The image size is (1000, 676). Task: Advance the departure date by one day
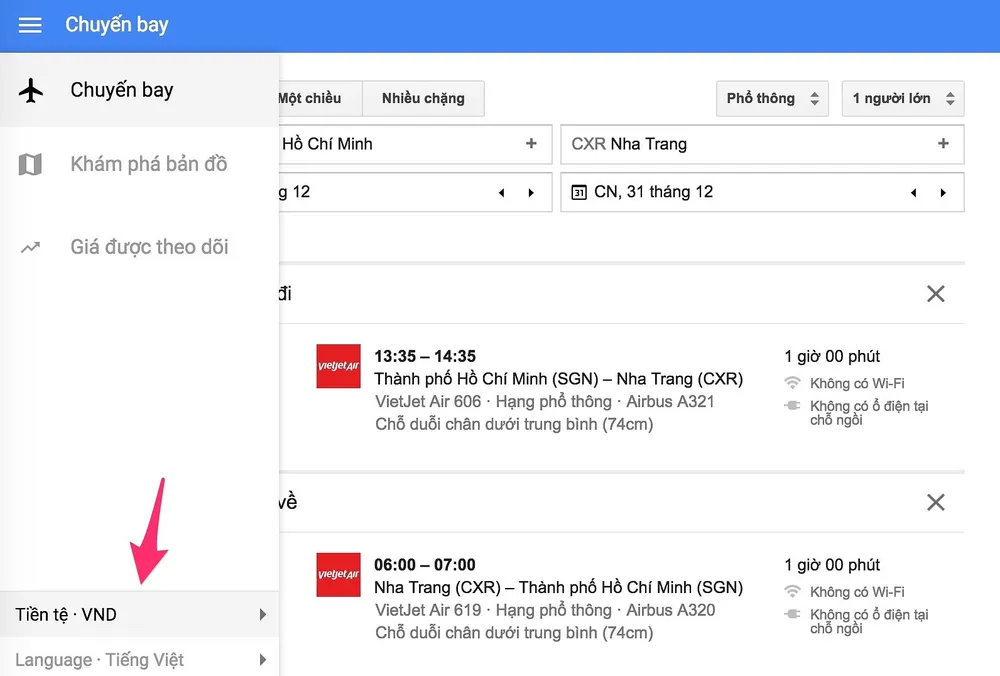[x=531, y=193]
